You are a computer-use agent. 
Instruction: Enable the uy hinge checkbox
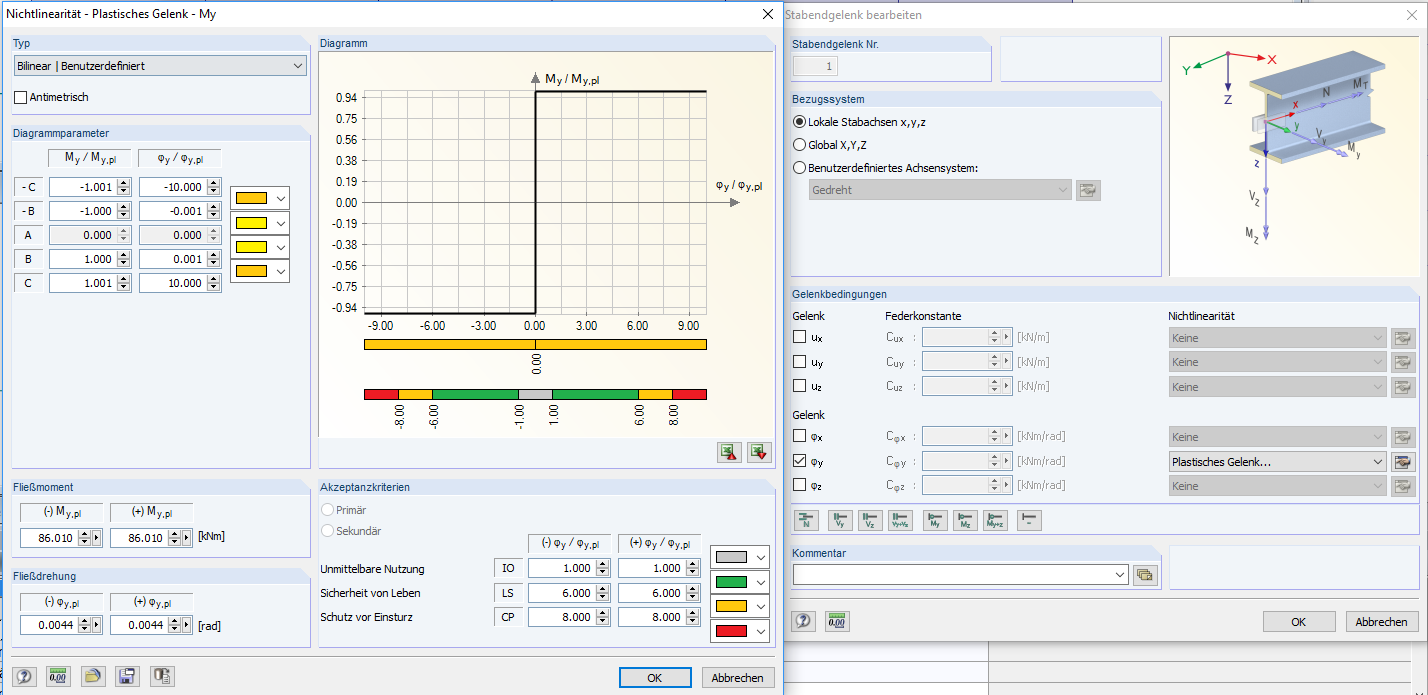[x=799, y=361]
